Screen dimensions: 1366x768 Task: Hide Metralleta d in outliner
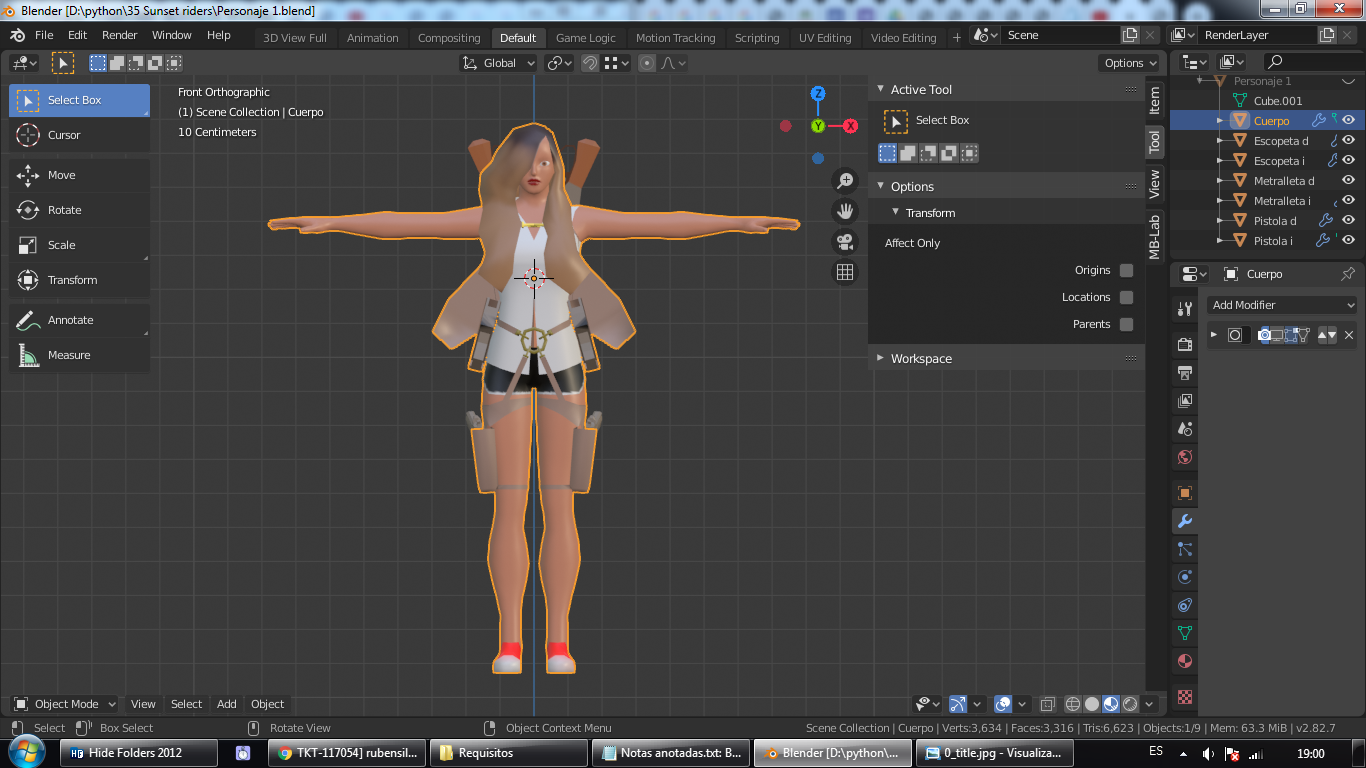pyautogui.click(x=1349, y=180)
